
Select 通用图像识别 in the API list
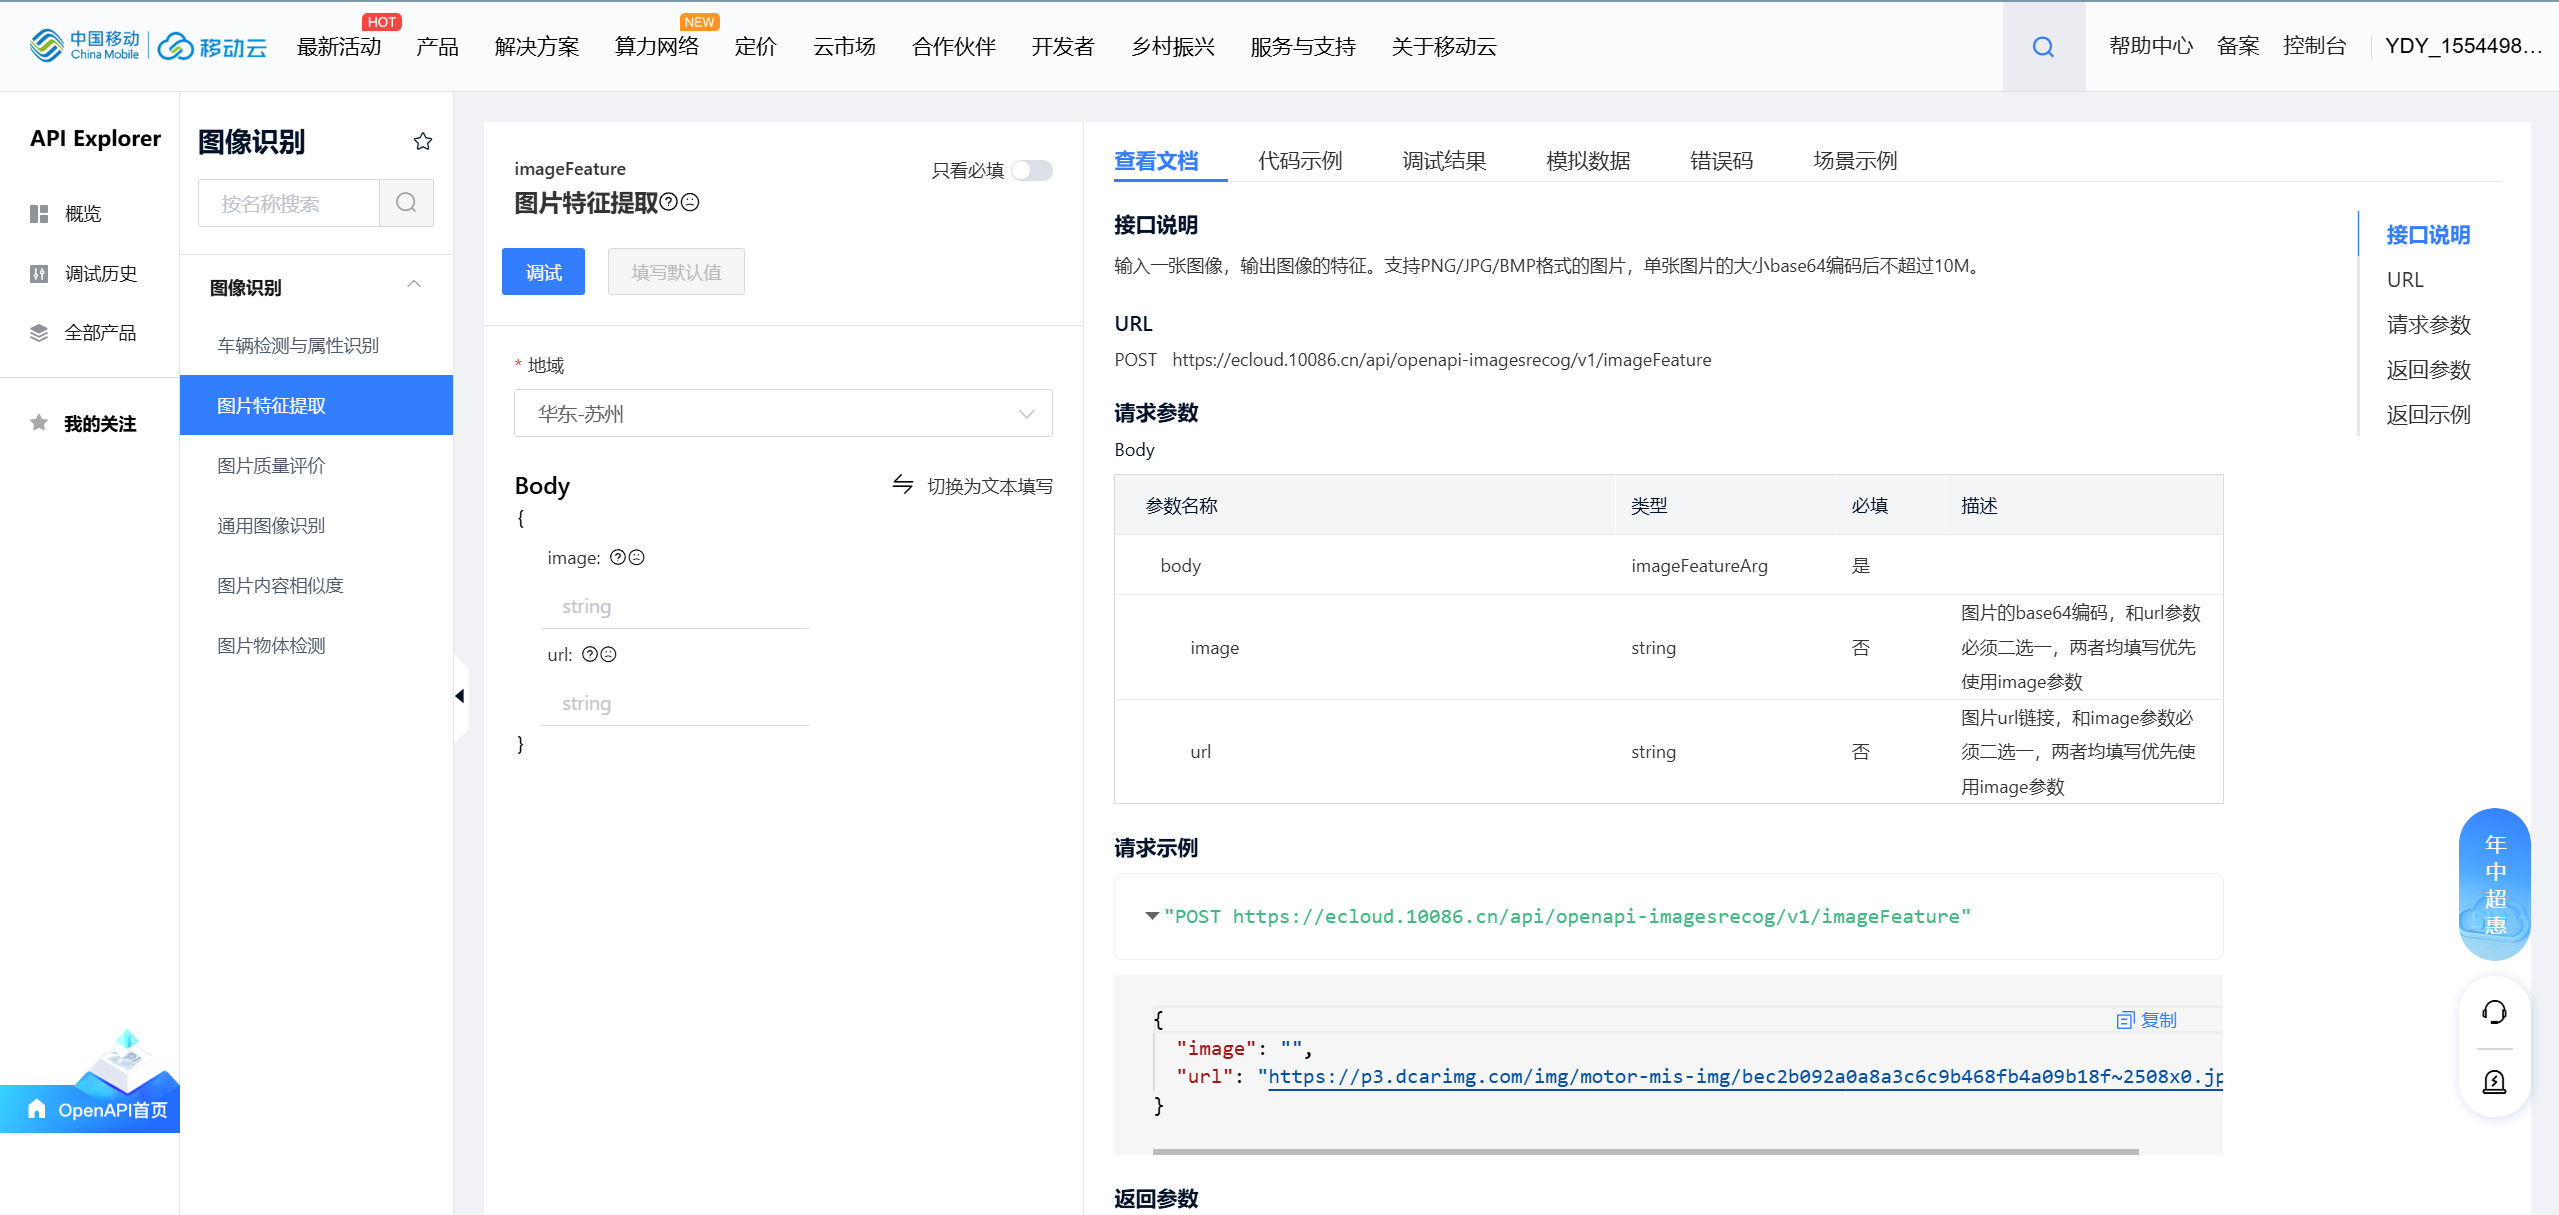click(316, 525)
